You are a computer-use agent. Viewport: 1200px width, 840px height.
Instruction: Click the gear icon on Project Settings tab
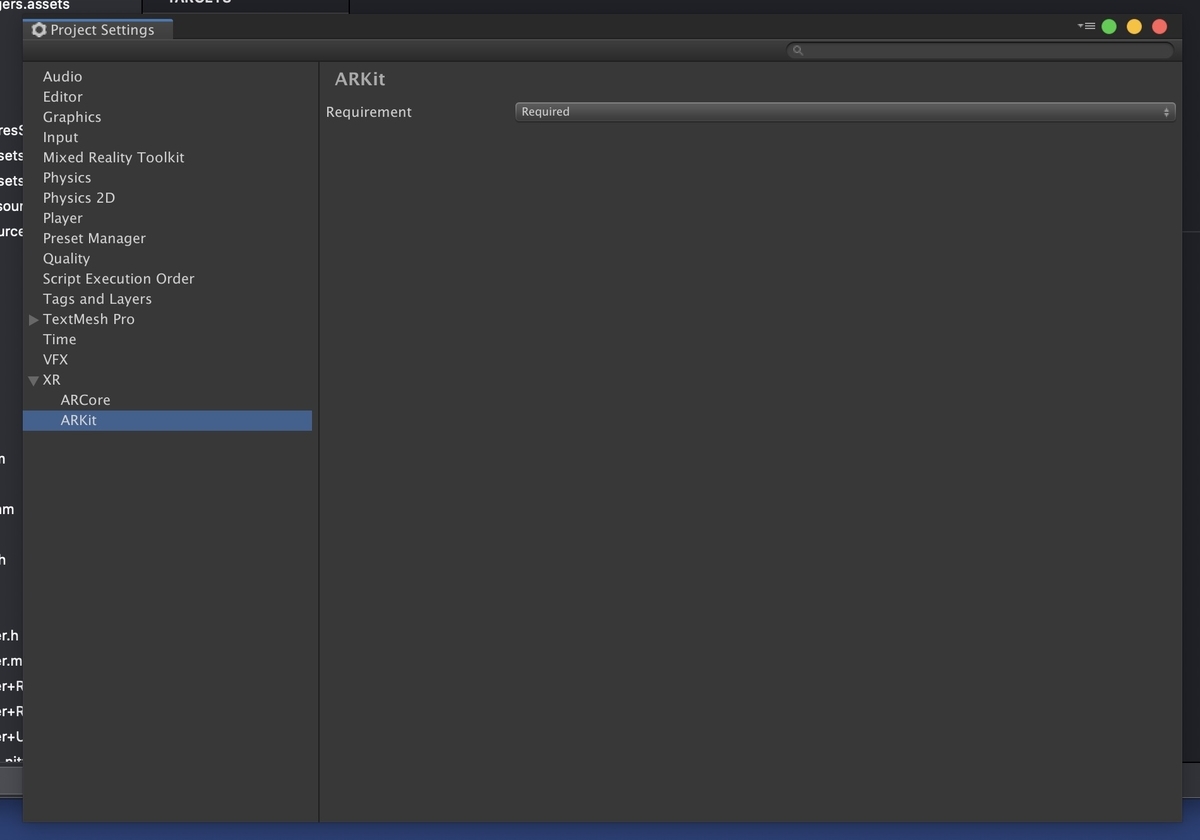pyautogui.click(x=39, y=30)
